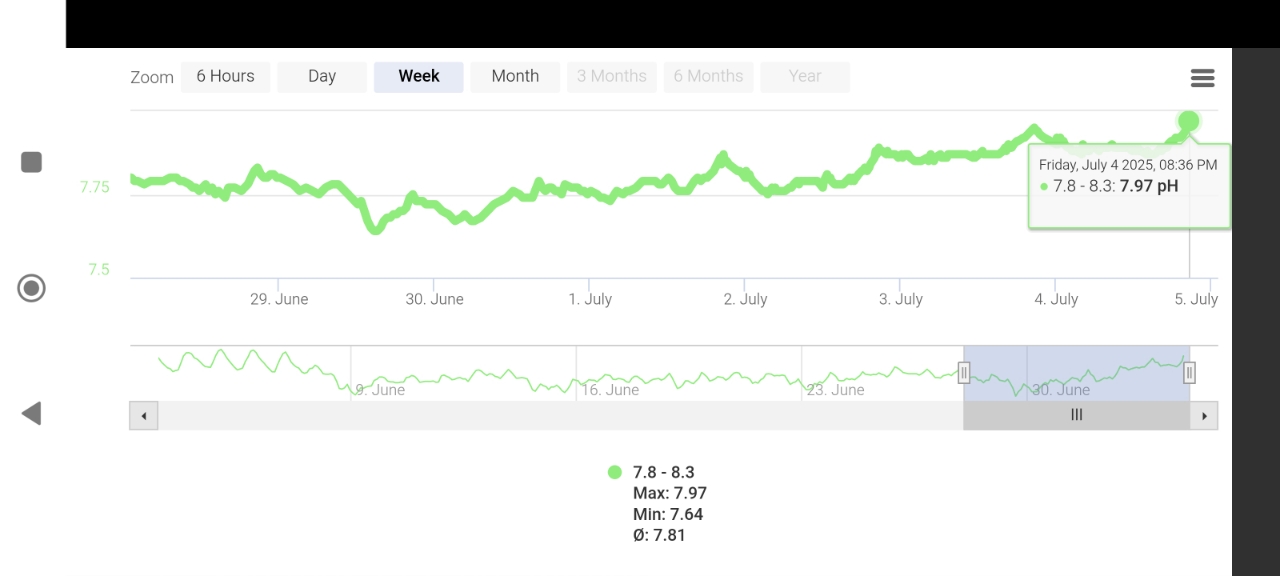Tap the Android back triangle button

point(32,413)
